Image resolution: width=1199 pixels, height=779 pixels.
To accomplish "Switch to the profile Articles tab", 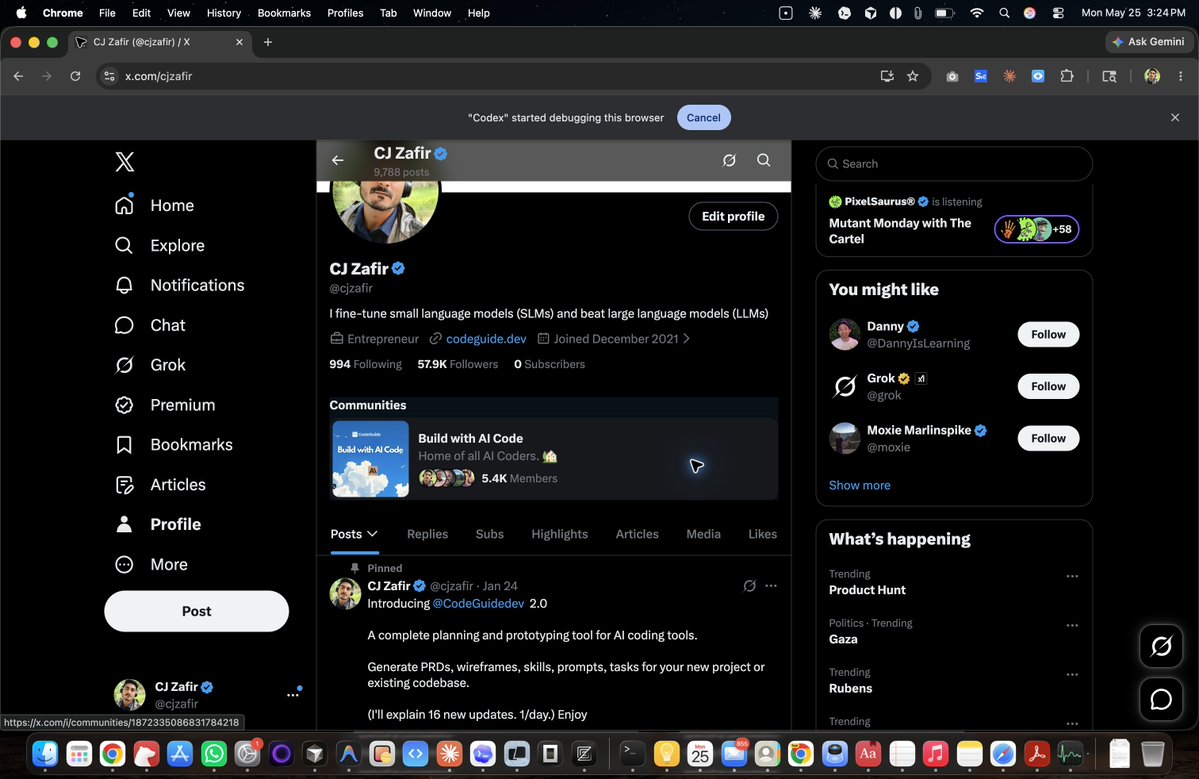I will pyautogui.click(x=637, y=534).
